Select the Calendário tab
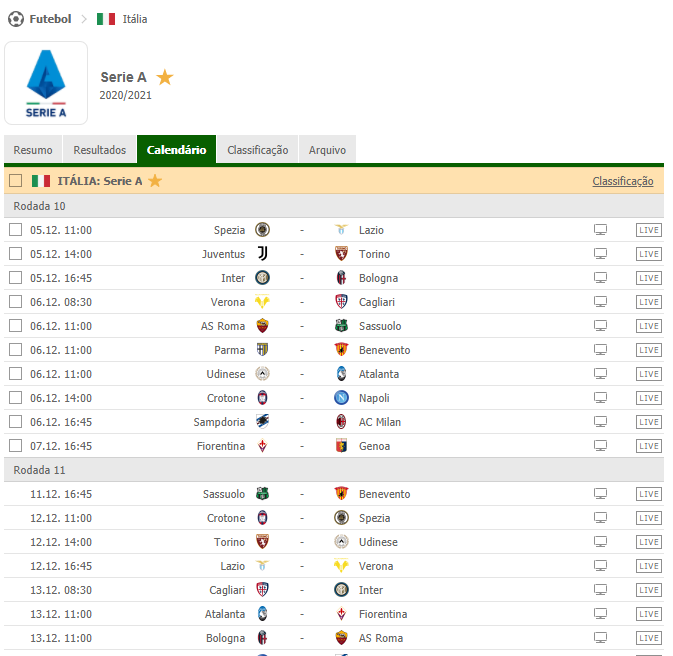Screen dimensions: 673x656 pyautogui.click(x=176, y=150)
